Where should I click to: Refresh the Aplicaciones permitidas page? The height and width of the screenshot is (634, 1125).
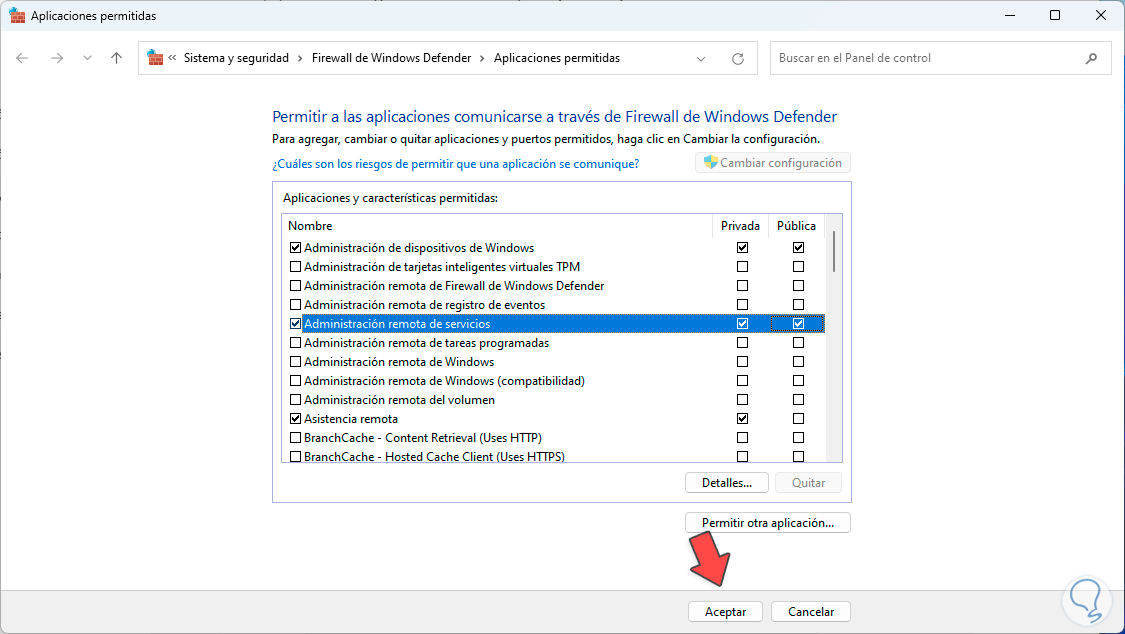click(x=738, y=59)
